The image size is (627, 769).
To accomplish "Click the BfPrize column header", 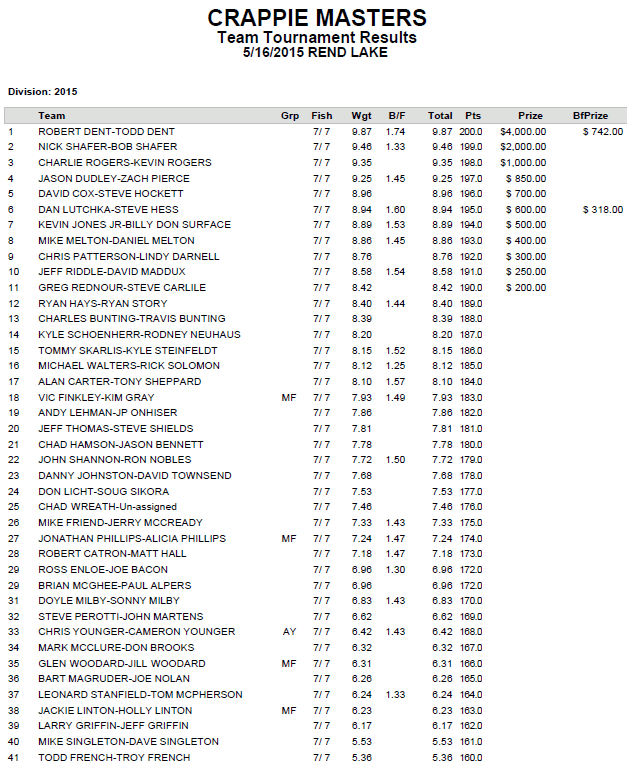I will (590, 116).
